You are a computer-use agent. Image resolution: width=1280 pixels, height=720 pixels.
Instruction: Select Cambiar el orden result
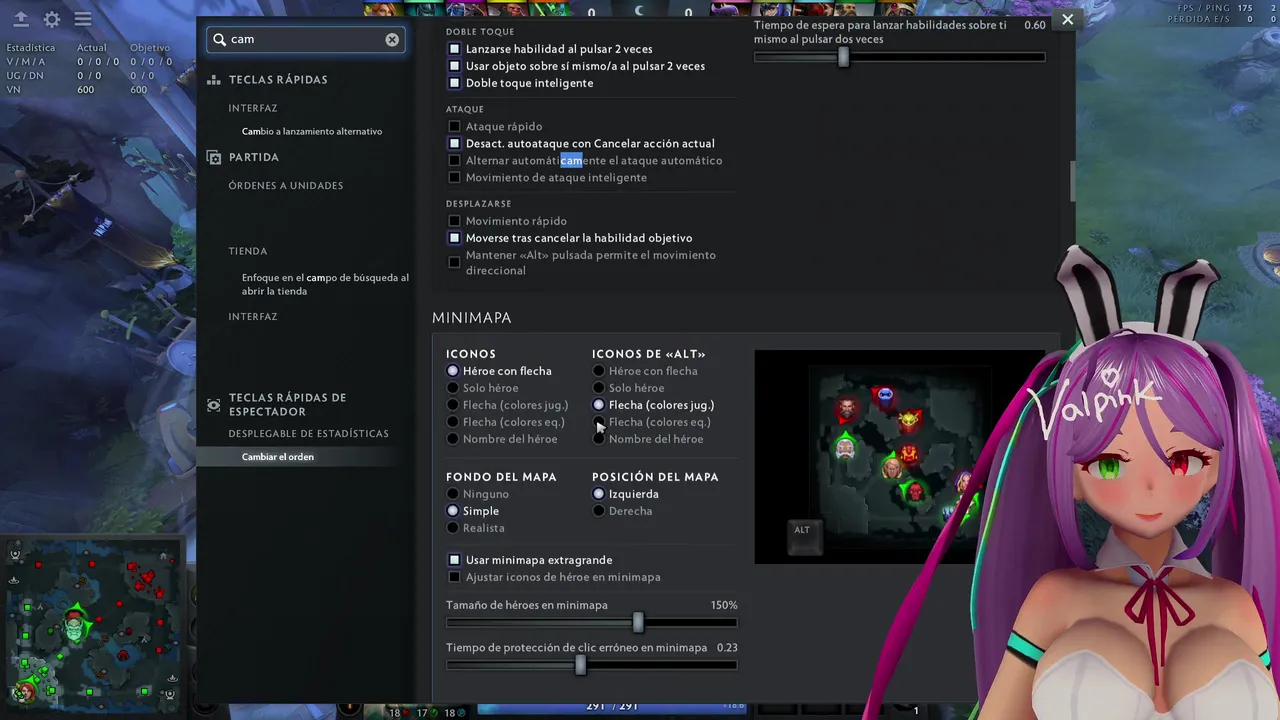(x=278, y=457)
